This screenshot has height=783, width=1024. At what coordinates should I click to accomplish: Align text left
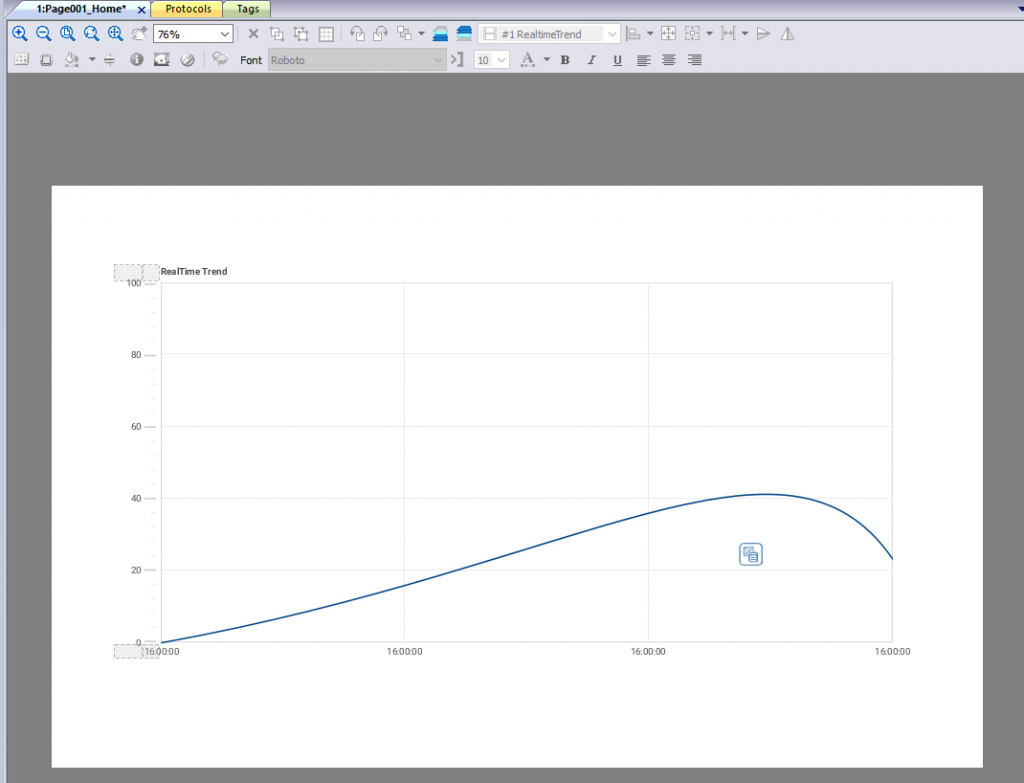[643, 60]
